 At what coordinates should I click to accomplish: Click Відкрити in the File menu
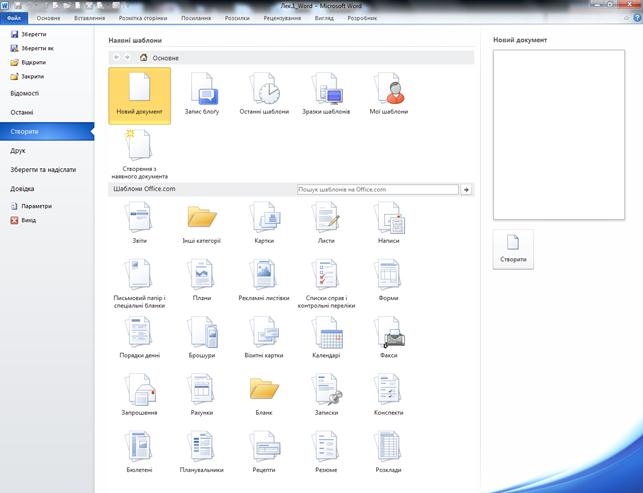click(x=28, y=62)
